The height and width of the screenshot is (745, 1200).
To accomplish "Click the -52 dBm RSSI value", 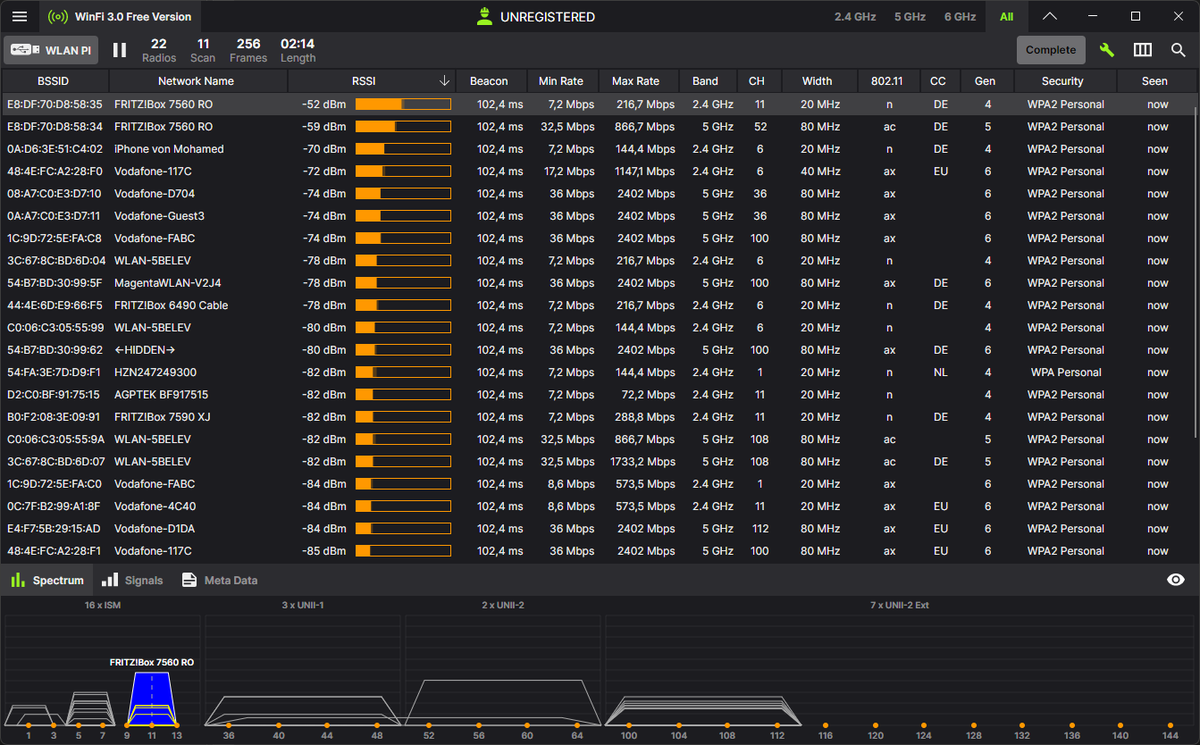I will [324, 104].
